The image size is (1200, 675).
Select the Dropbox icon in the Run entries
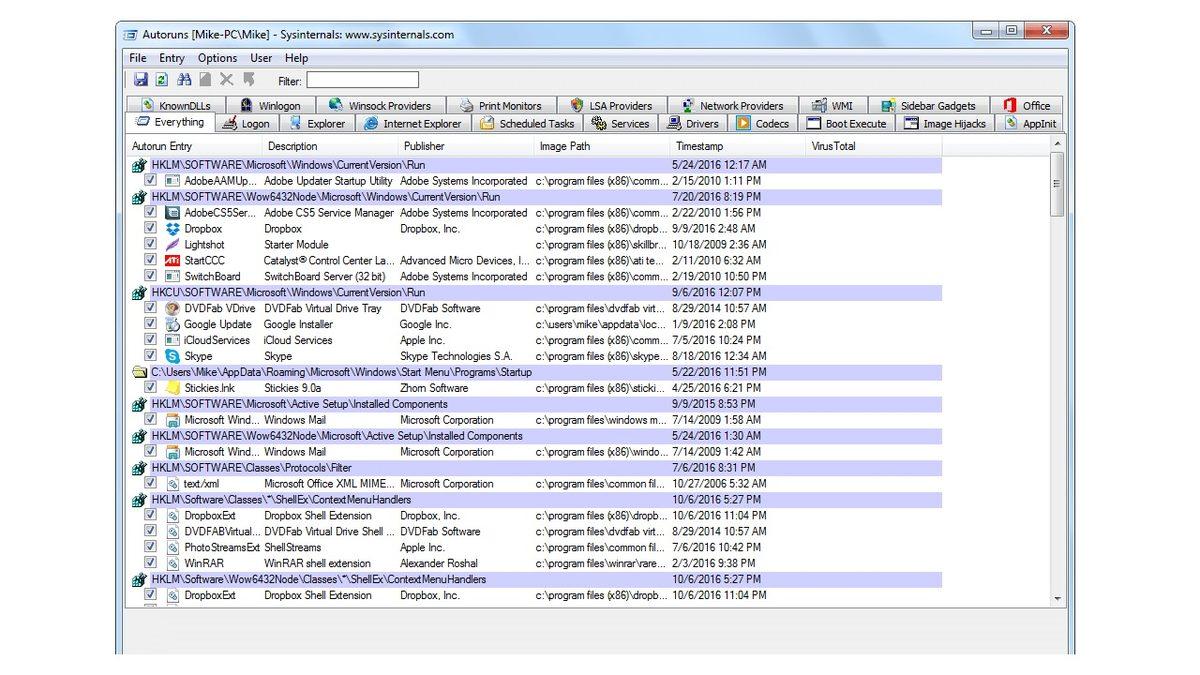pyautogui.click(x=172, y=229)
